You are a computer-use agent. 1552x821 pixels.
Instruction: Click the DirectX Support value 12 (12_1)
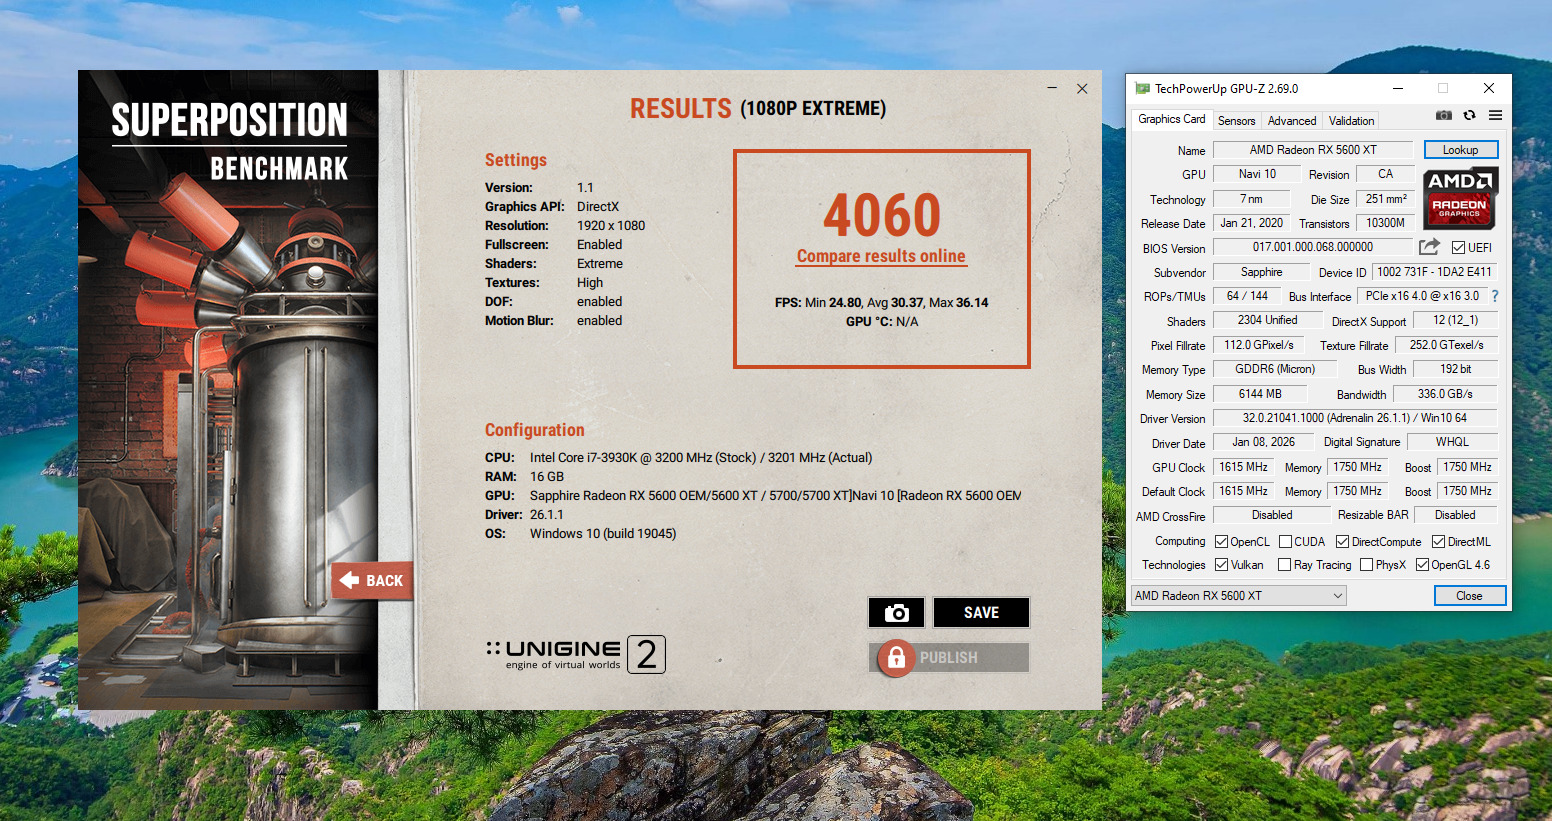click(x=1455, y=320)
